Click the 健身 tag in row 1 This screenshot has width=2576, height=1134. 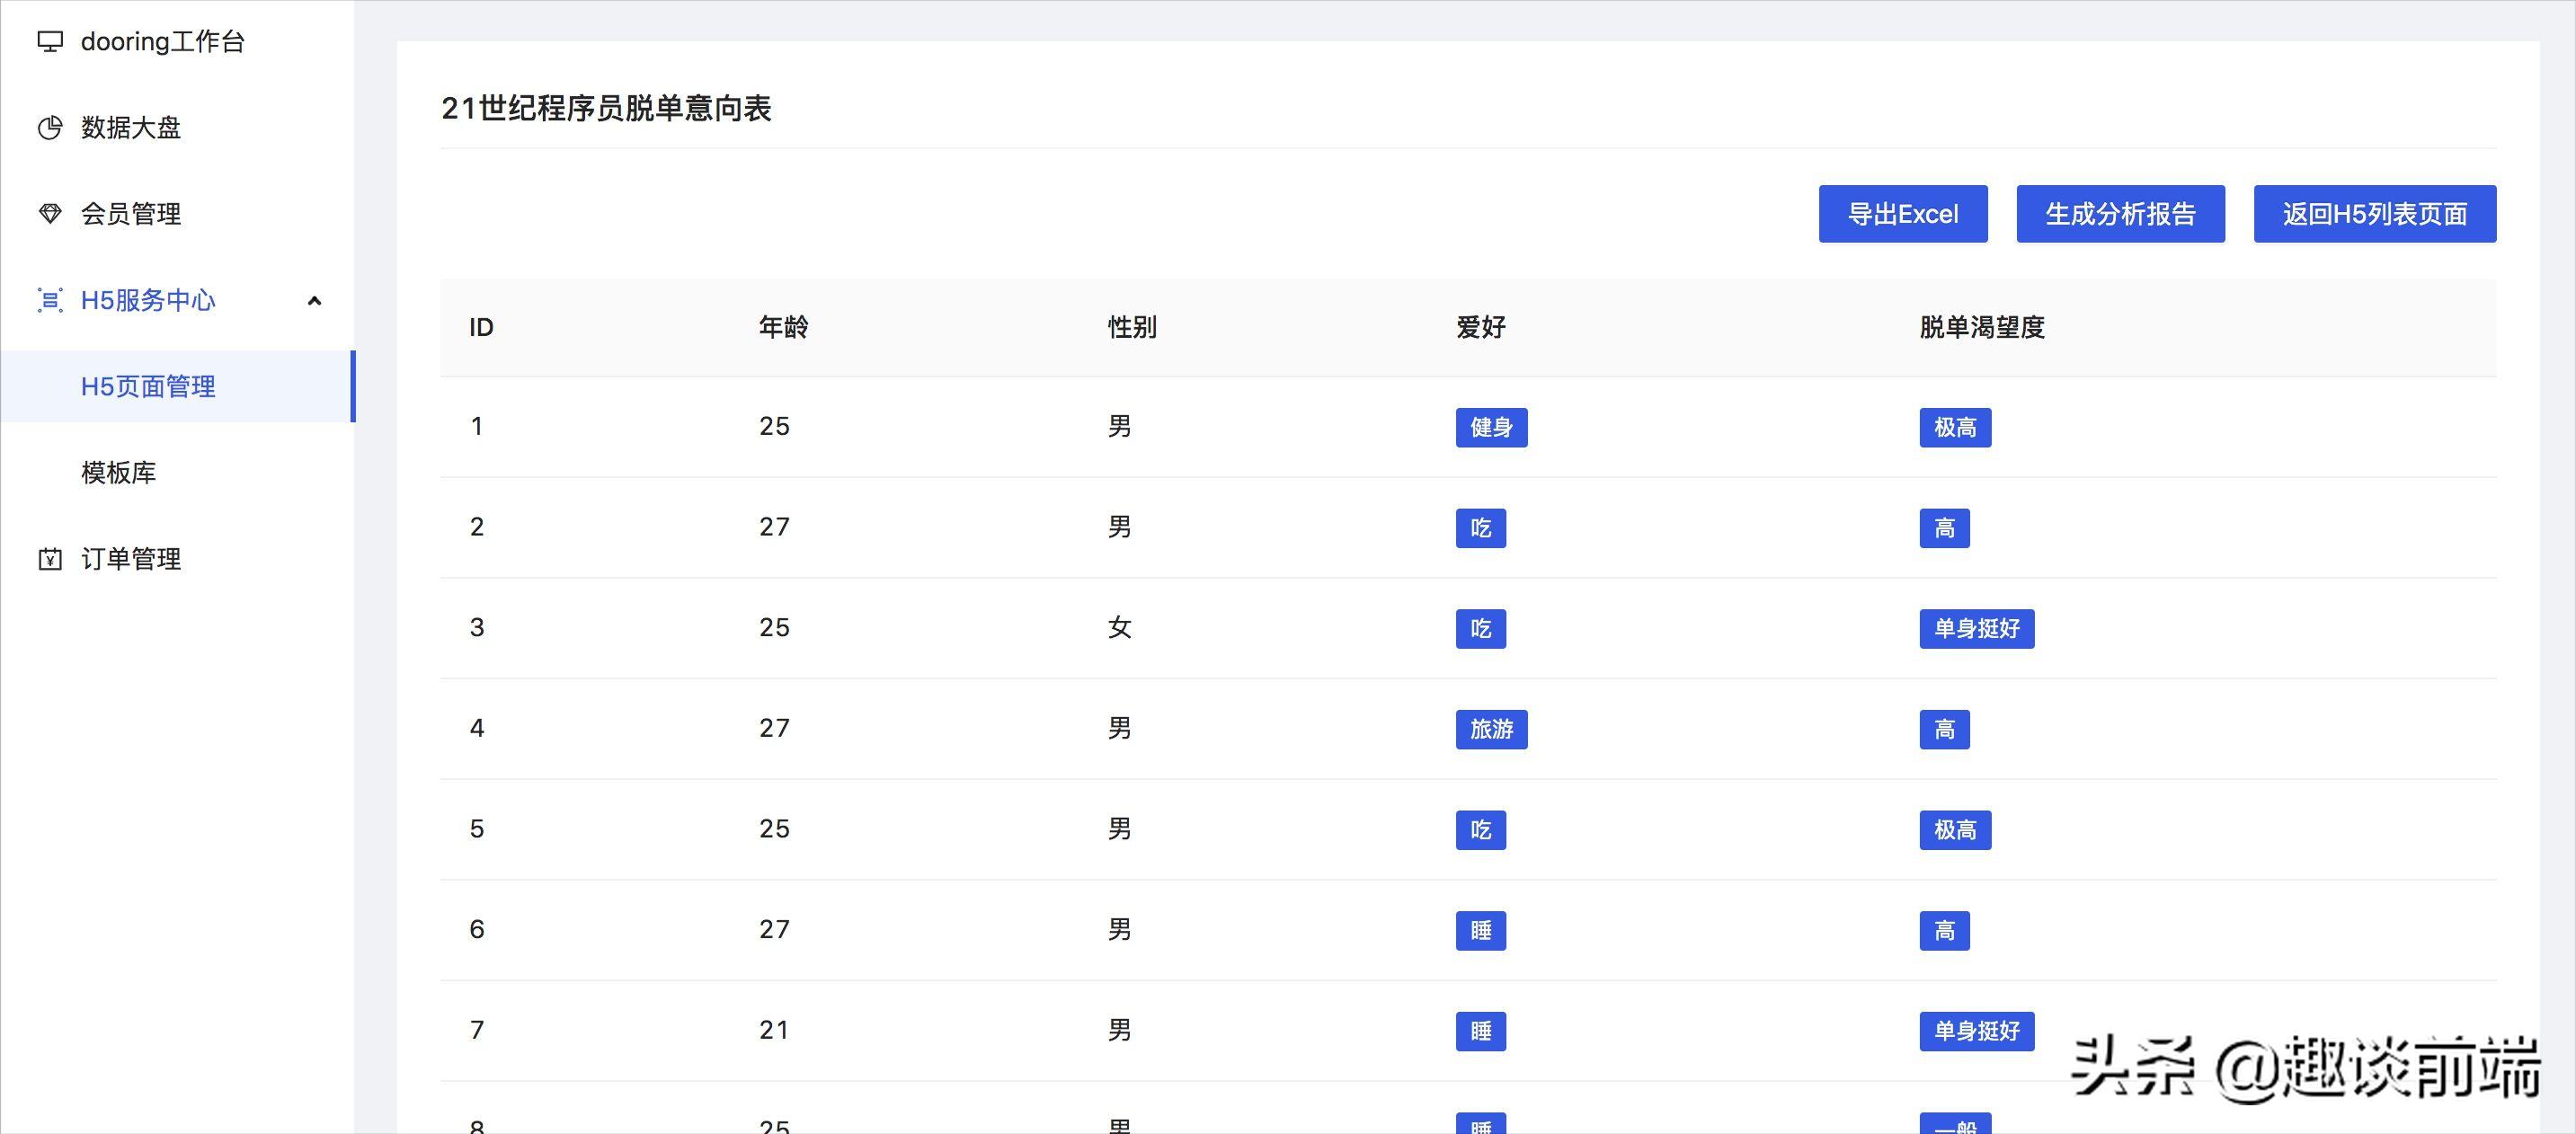(1491, 427)
